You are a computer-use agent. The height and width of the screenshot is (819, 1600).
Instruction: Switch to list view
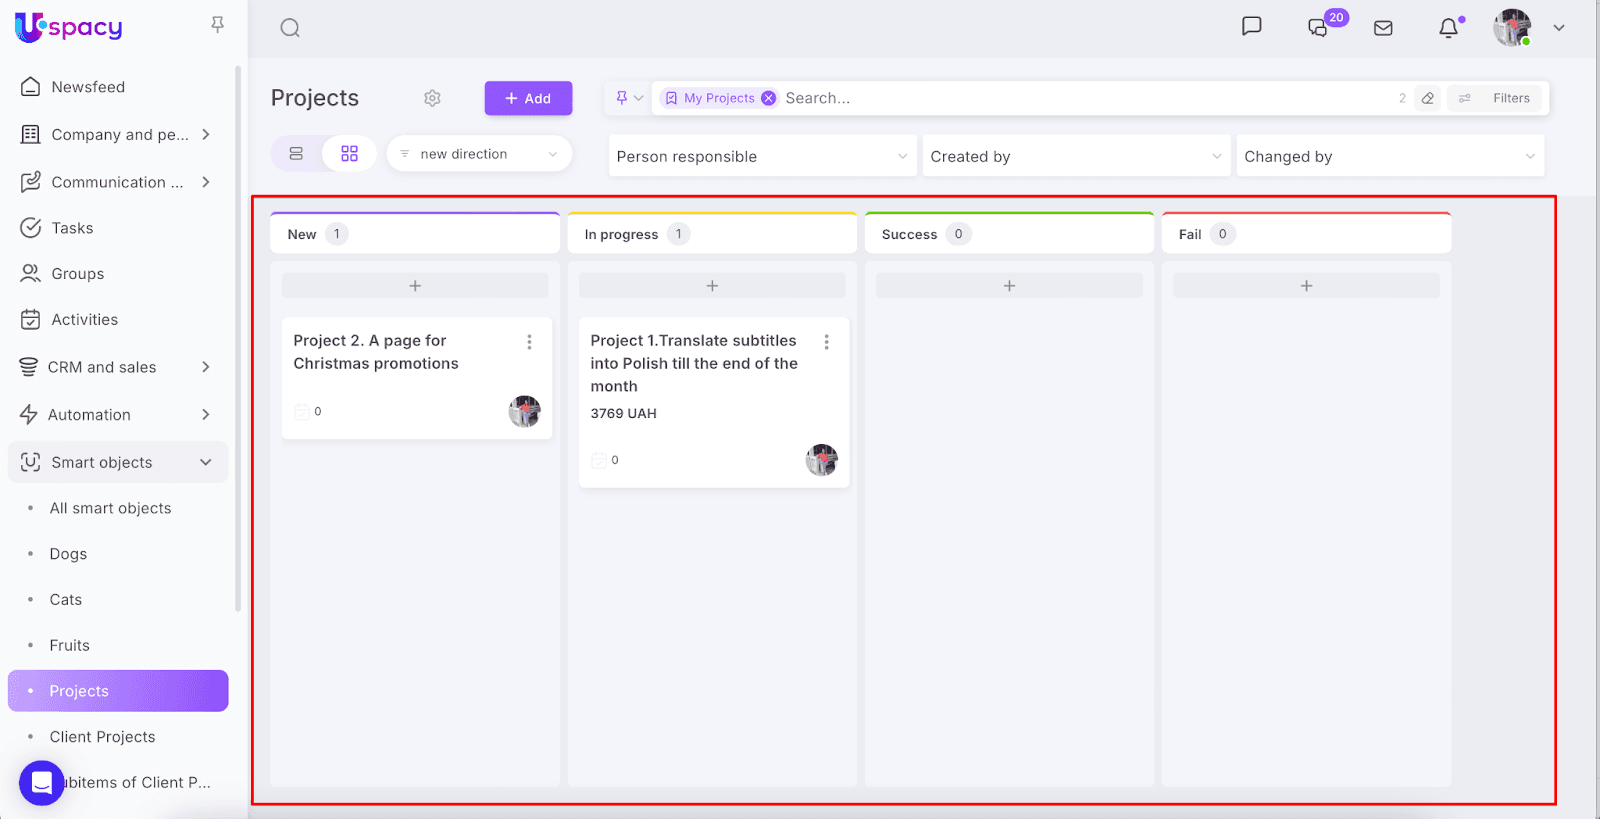click(296, 154)
